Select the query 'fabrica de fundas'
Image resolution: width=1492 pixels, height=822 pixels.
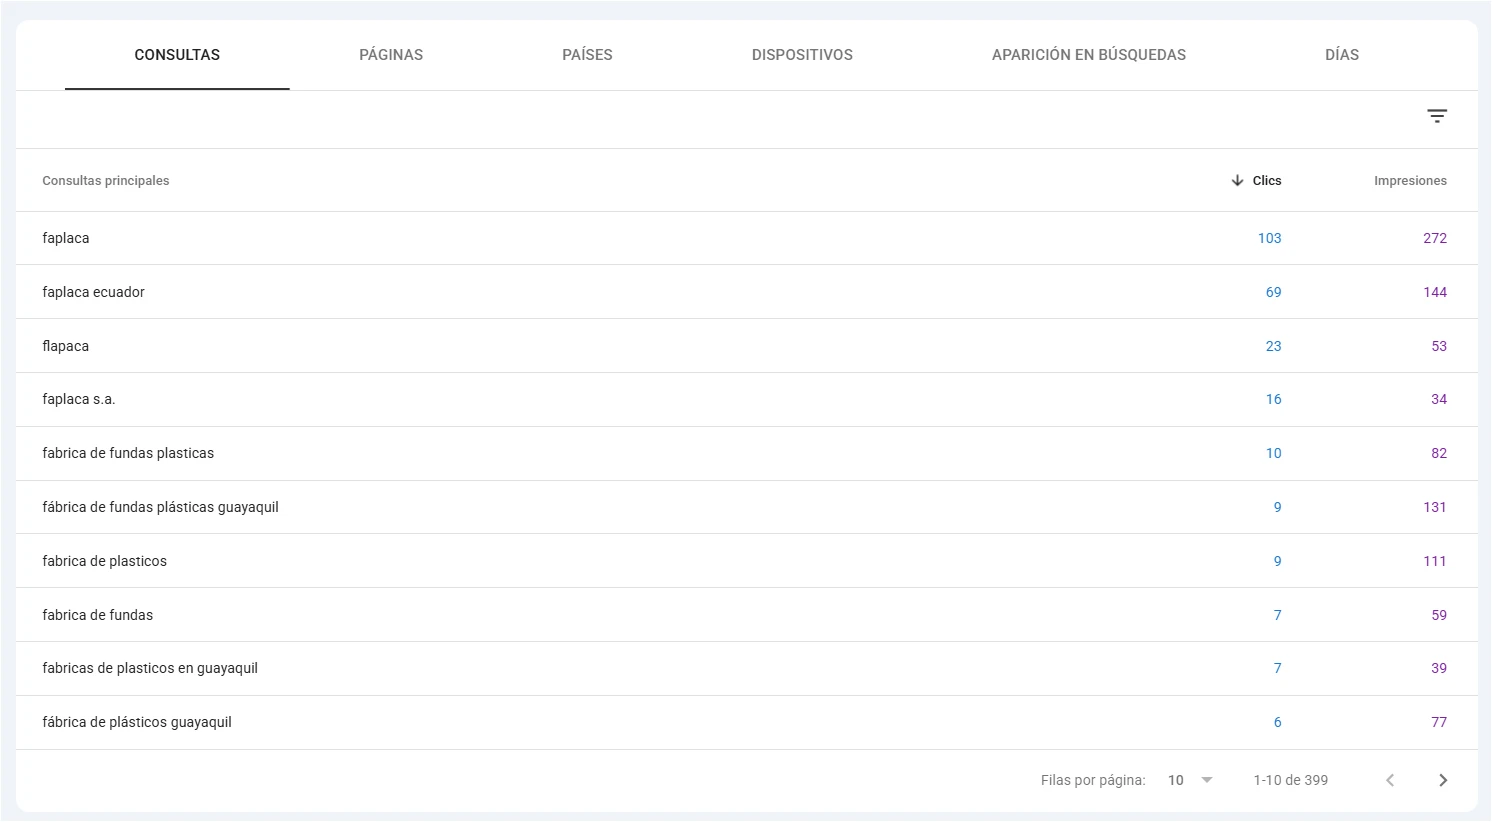pyautogui.click(x=97, y=615)
